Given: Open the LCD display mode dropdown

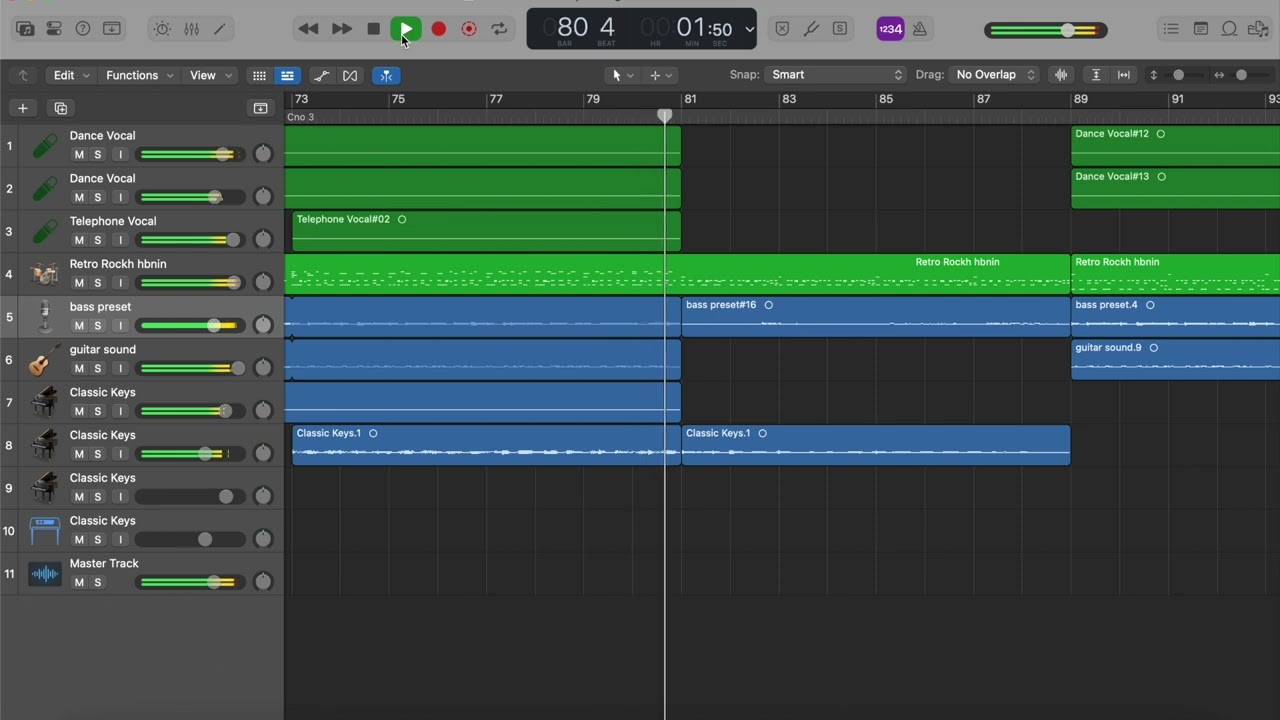Looking at the screenshot, I should 749,29.
